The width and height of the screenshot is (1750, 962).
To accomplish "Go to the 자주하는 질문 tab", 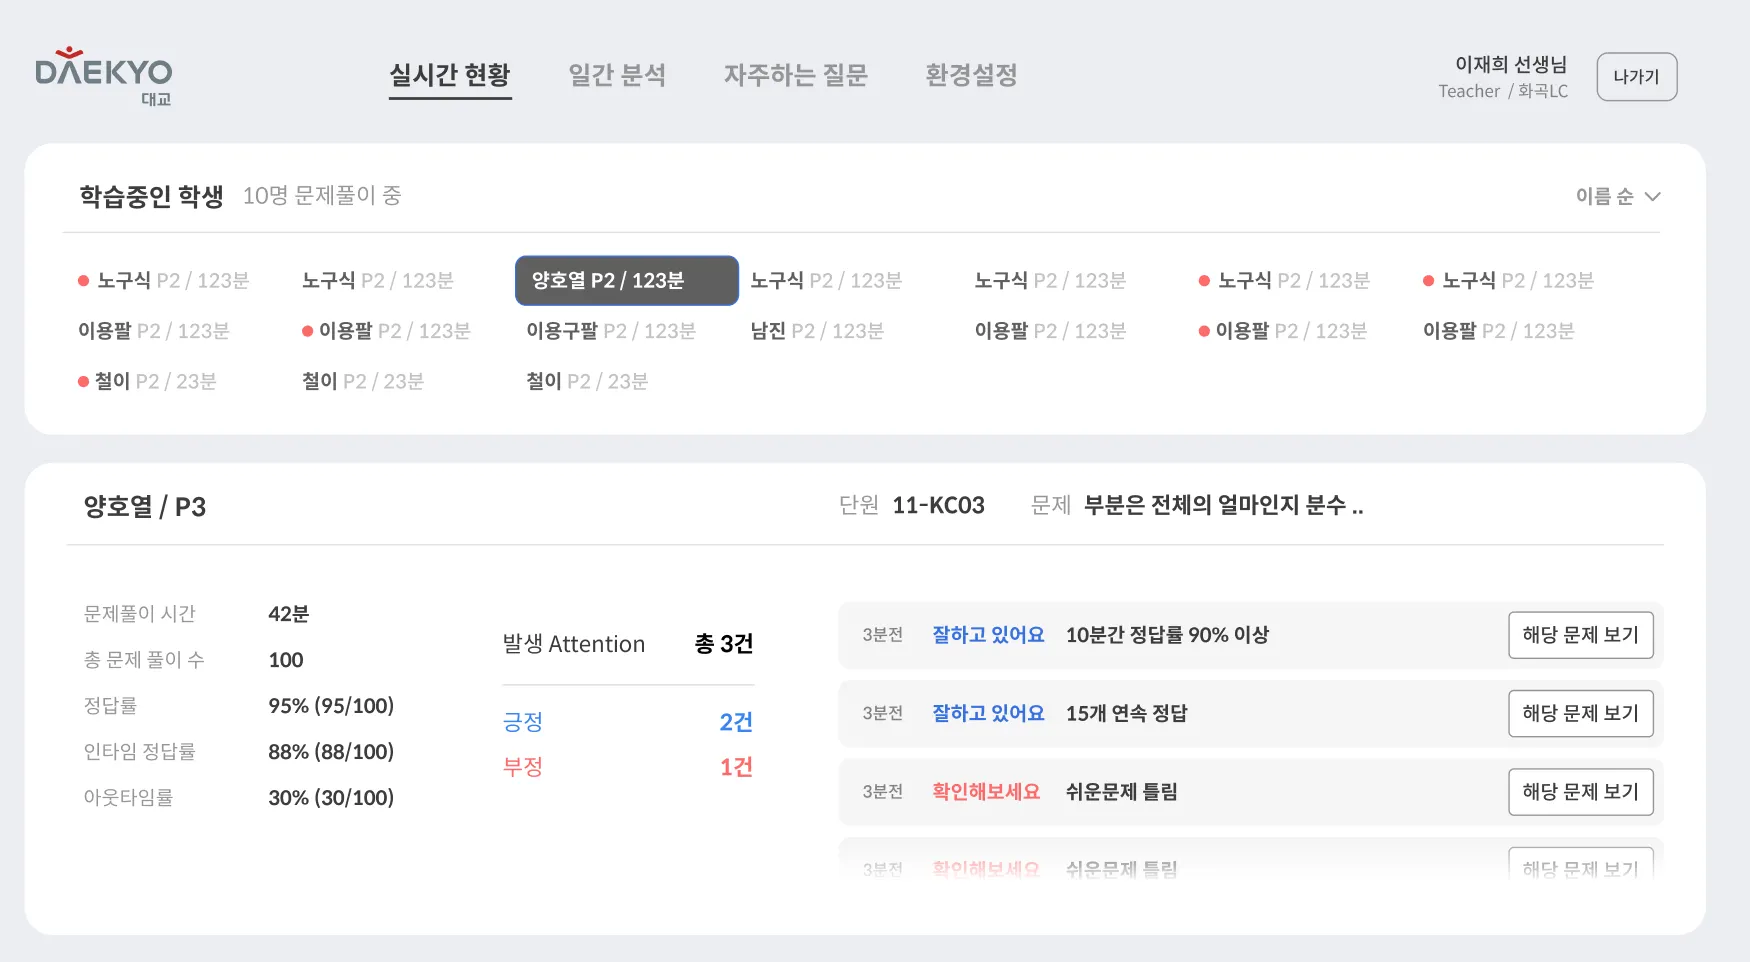I will tap(795, 75).
